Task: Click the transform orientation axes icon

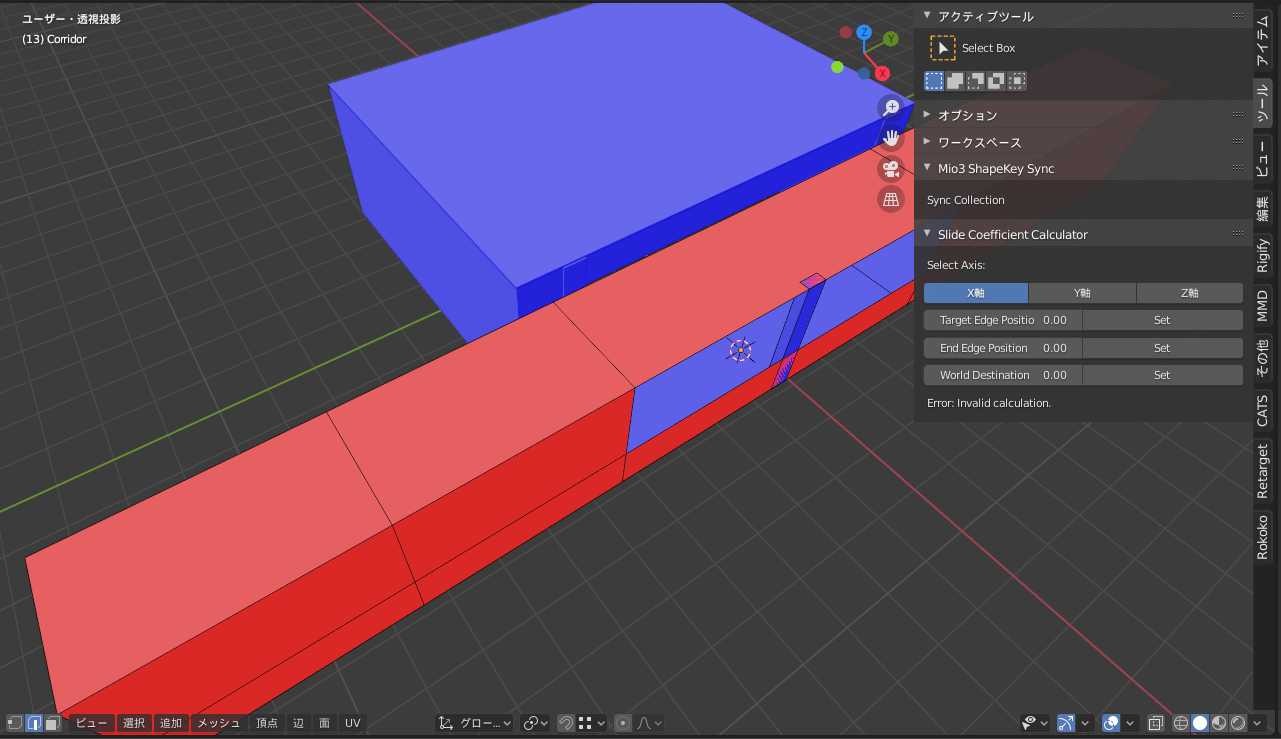Action: pos(446,723)
